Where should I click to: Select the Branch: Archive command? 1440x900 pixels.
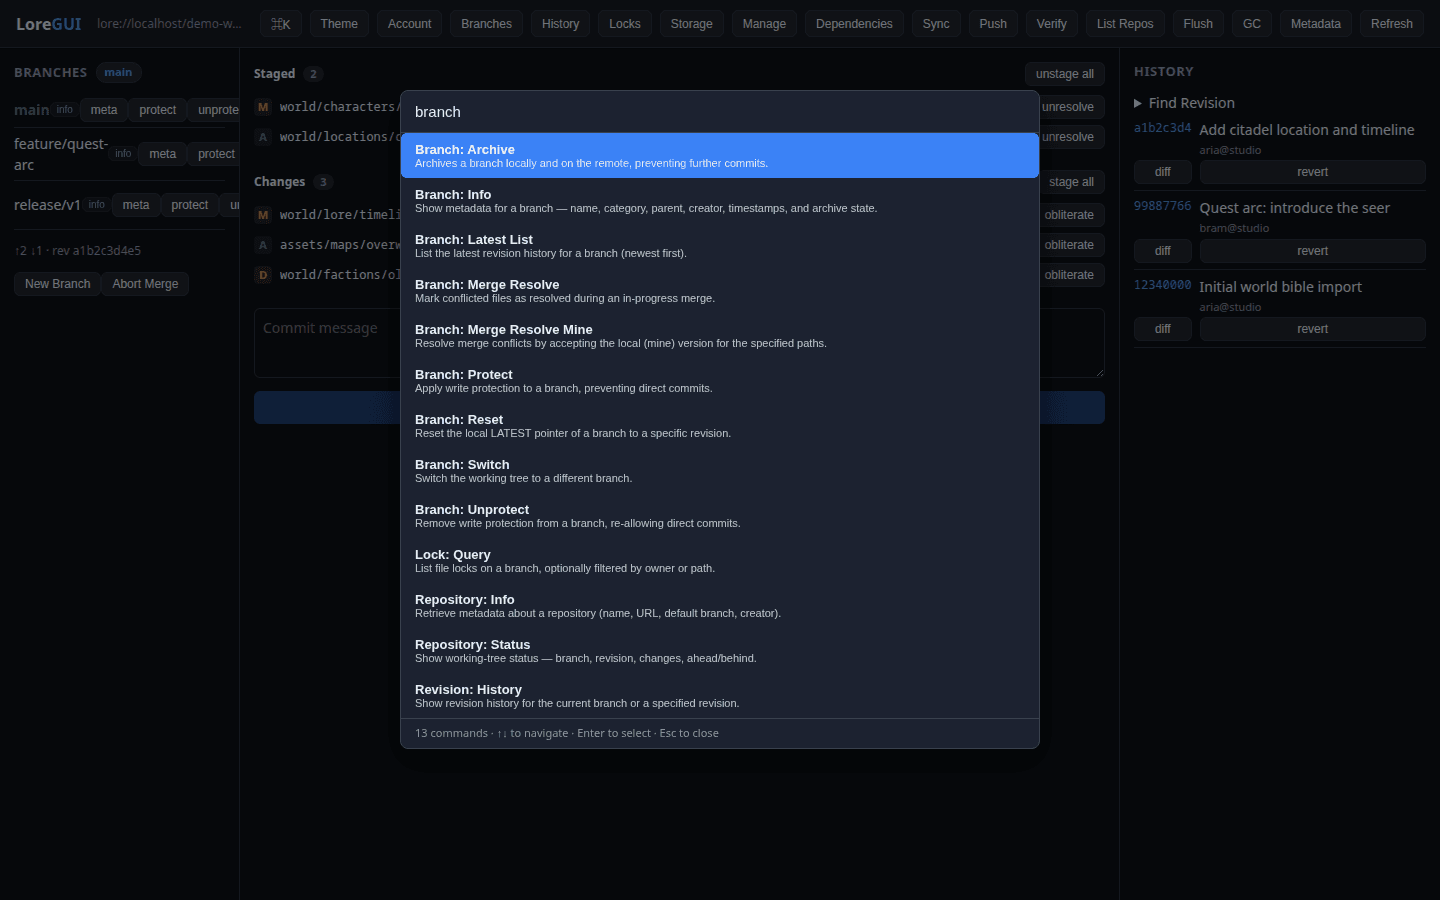tap(720, 156)
